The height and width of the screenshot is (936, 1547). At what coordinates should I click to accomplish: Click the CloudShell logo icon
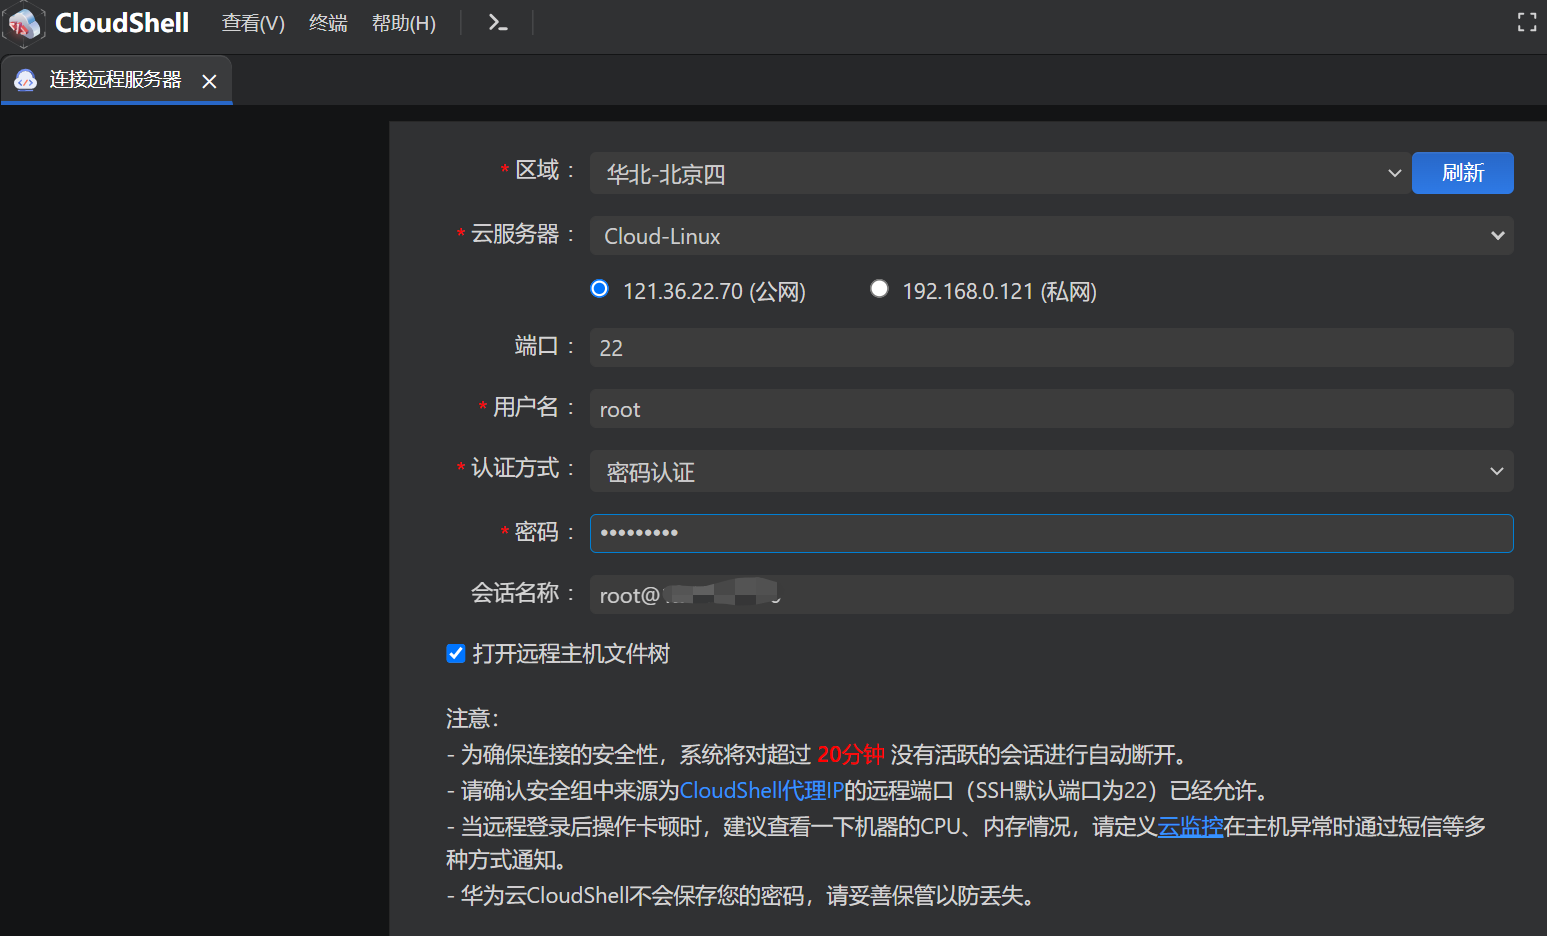tap(24, 24)
